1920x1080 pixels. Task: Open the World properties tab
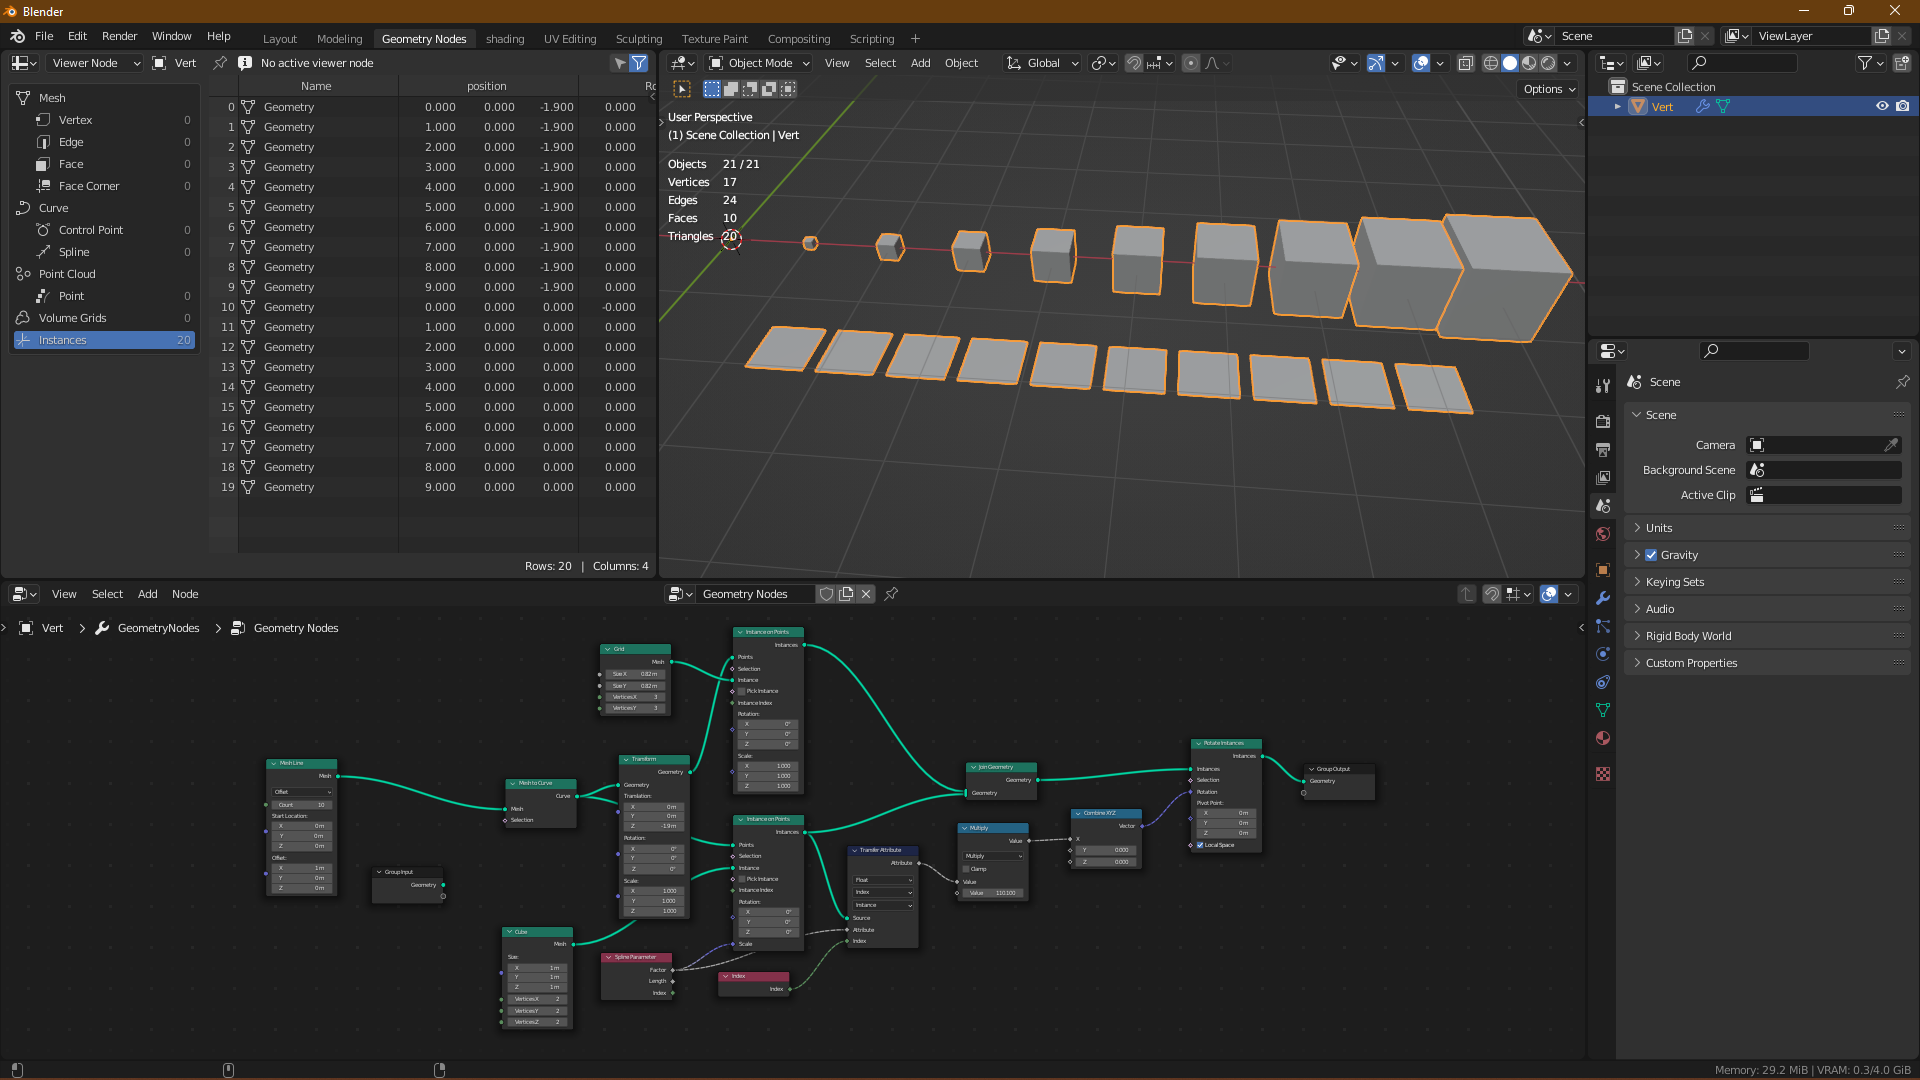click(1603, 534)
